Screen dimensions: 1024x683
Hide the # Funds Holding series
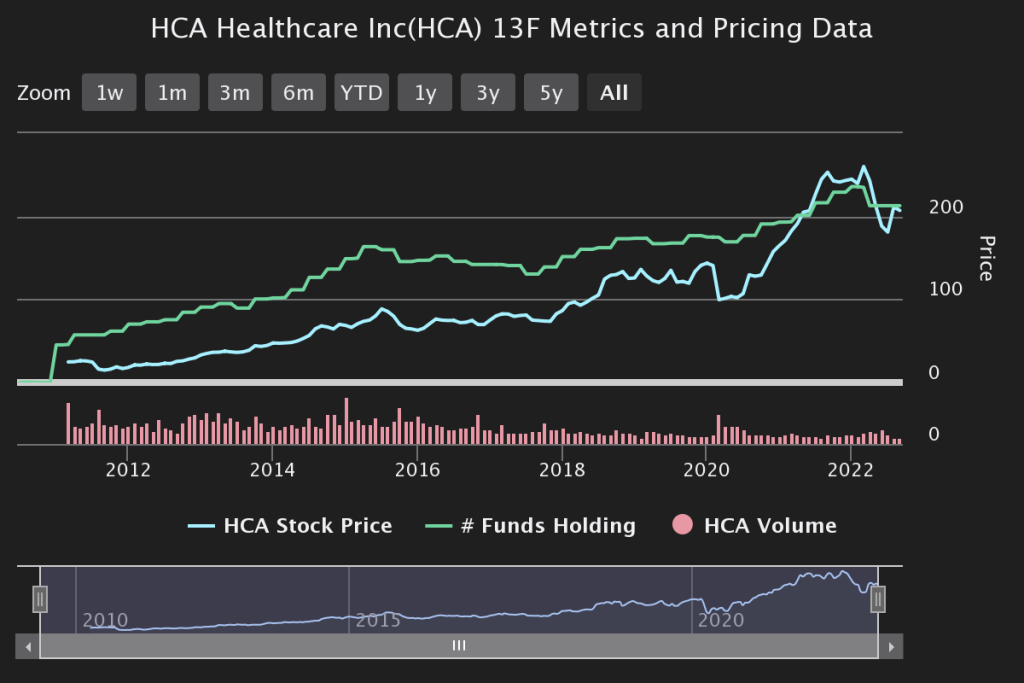(x=547, y=525)
